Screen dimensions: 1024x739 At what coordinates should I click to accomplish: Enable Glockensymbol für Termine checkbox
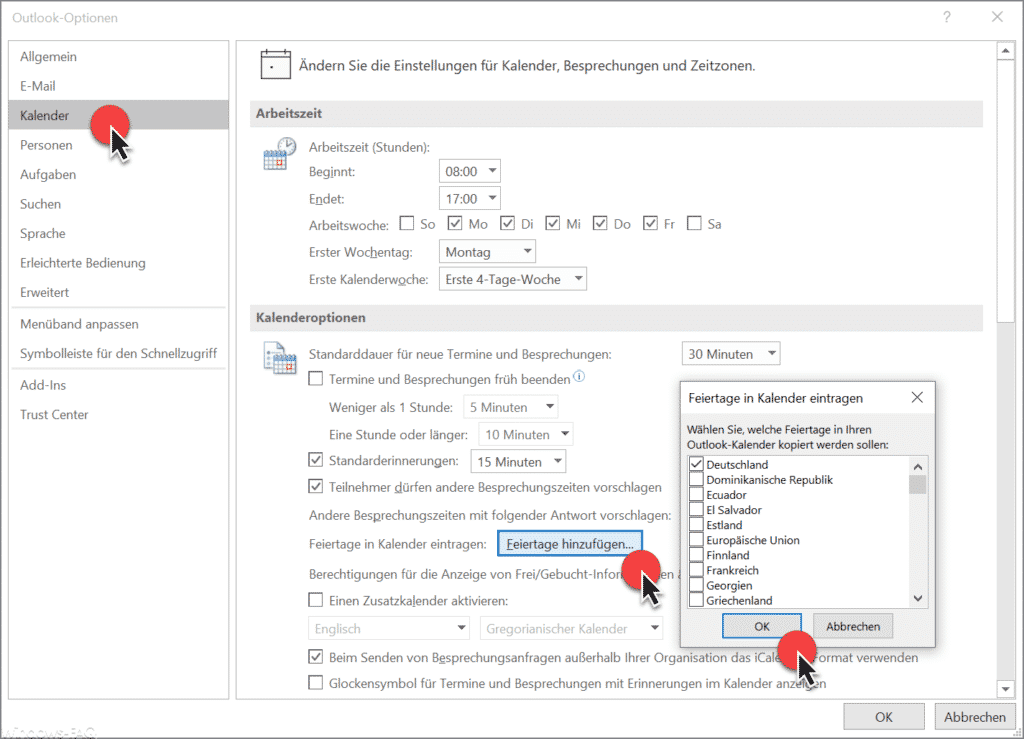tap(315, 683)
